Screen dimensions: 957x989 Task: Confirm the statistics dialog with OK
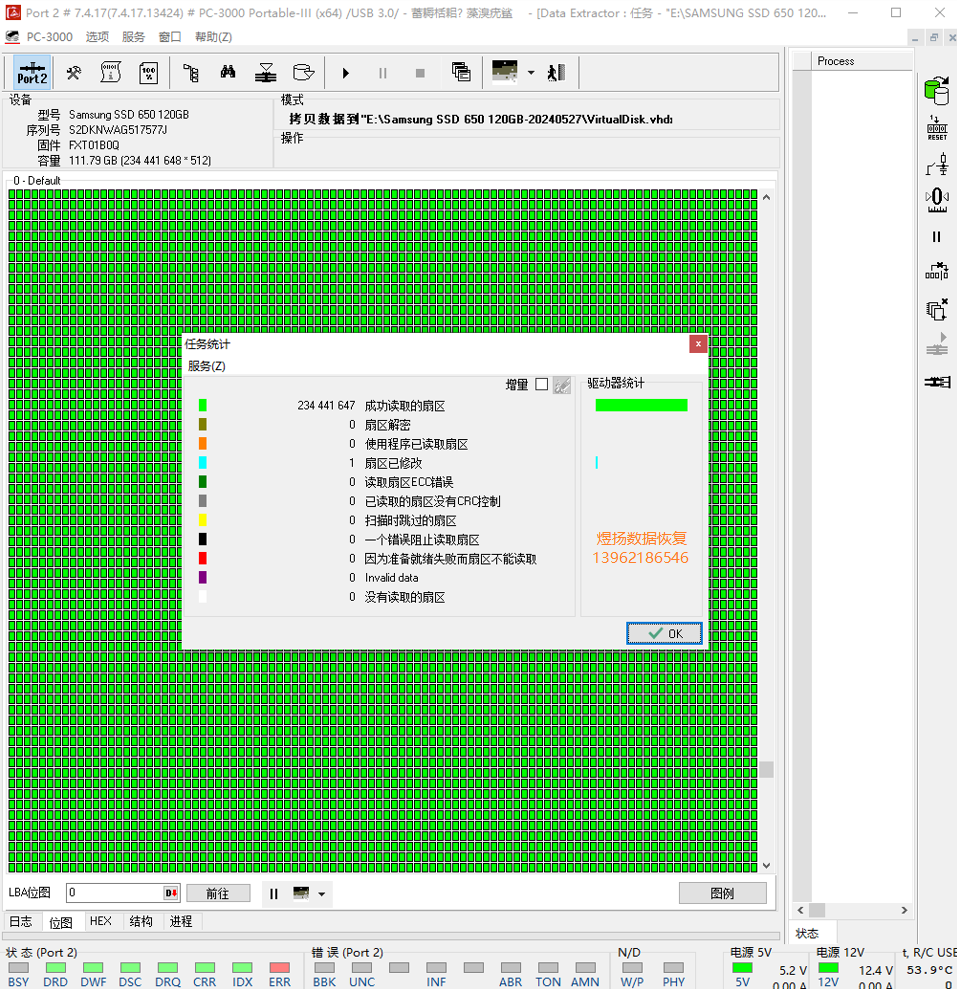click(x=664, y=633)
